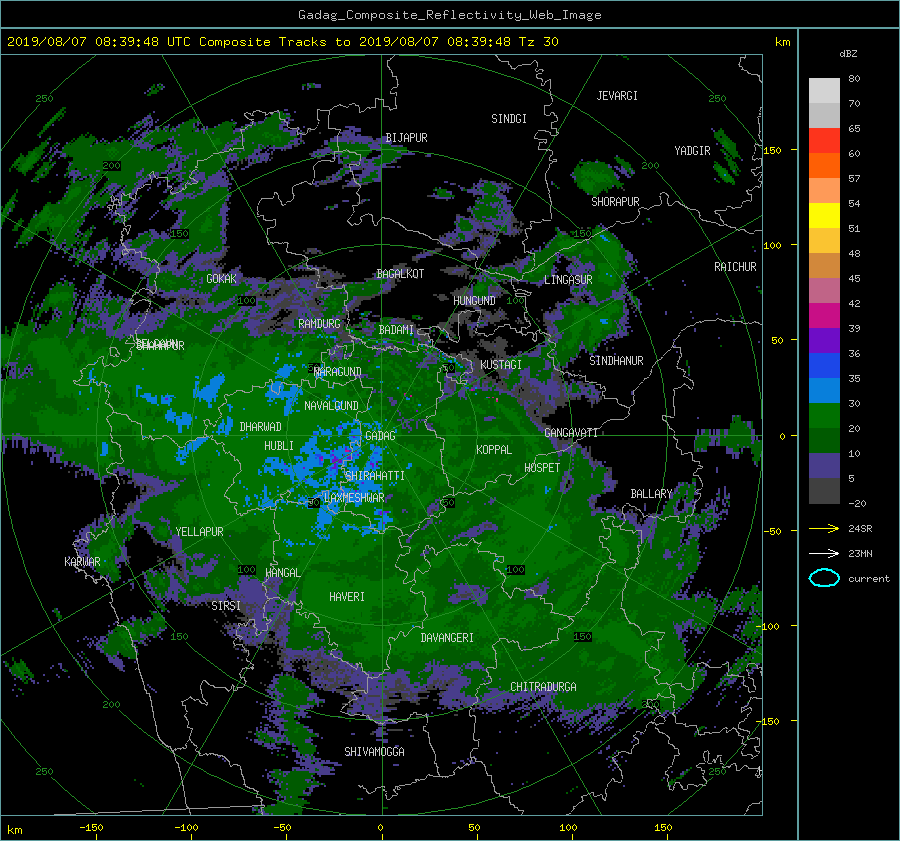The image size is (900, 841).
Task: Click the YELLAPUR city label
Action: pos(199,532)
